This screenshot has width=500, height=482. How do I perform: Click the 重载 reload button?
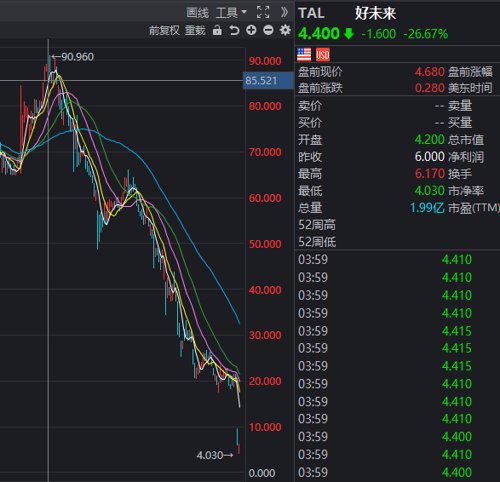coord(195,31)
